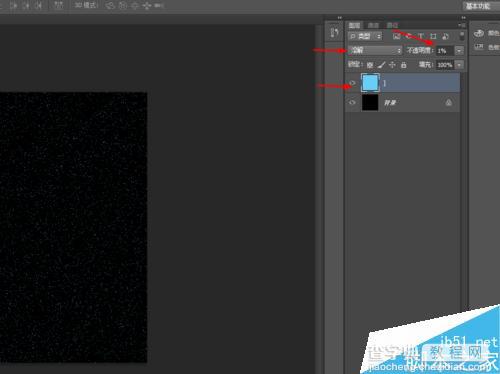Click the 3D 模式 label in options bar
500x374 pixels.
click(x=86, y=5)
